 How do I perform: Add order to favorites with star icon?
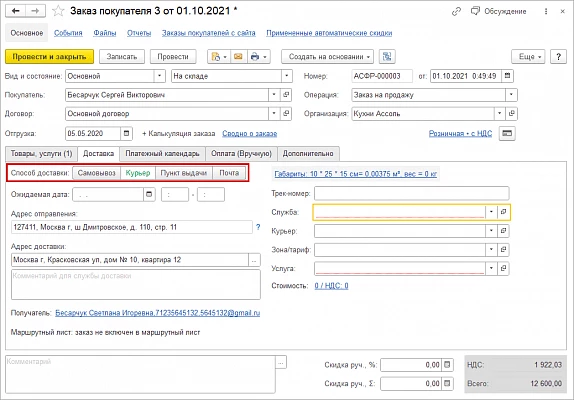(58, 11)
